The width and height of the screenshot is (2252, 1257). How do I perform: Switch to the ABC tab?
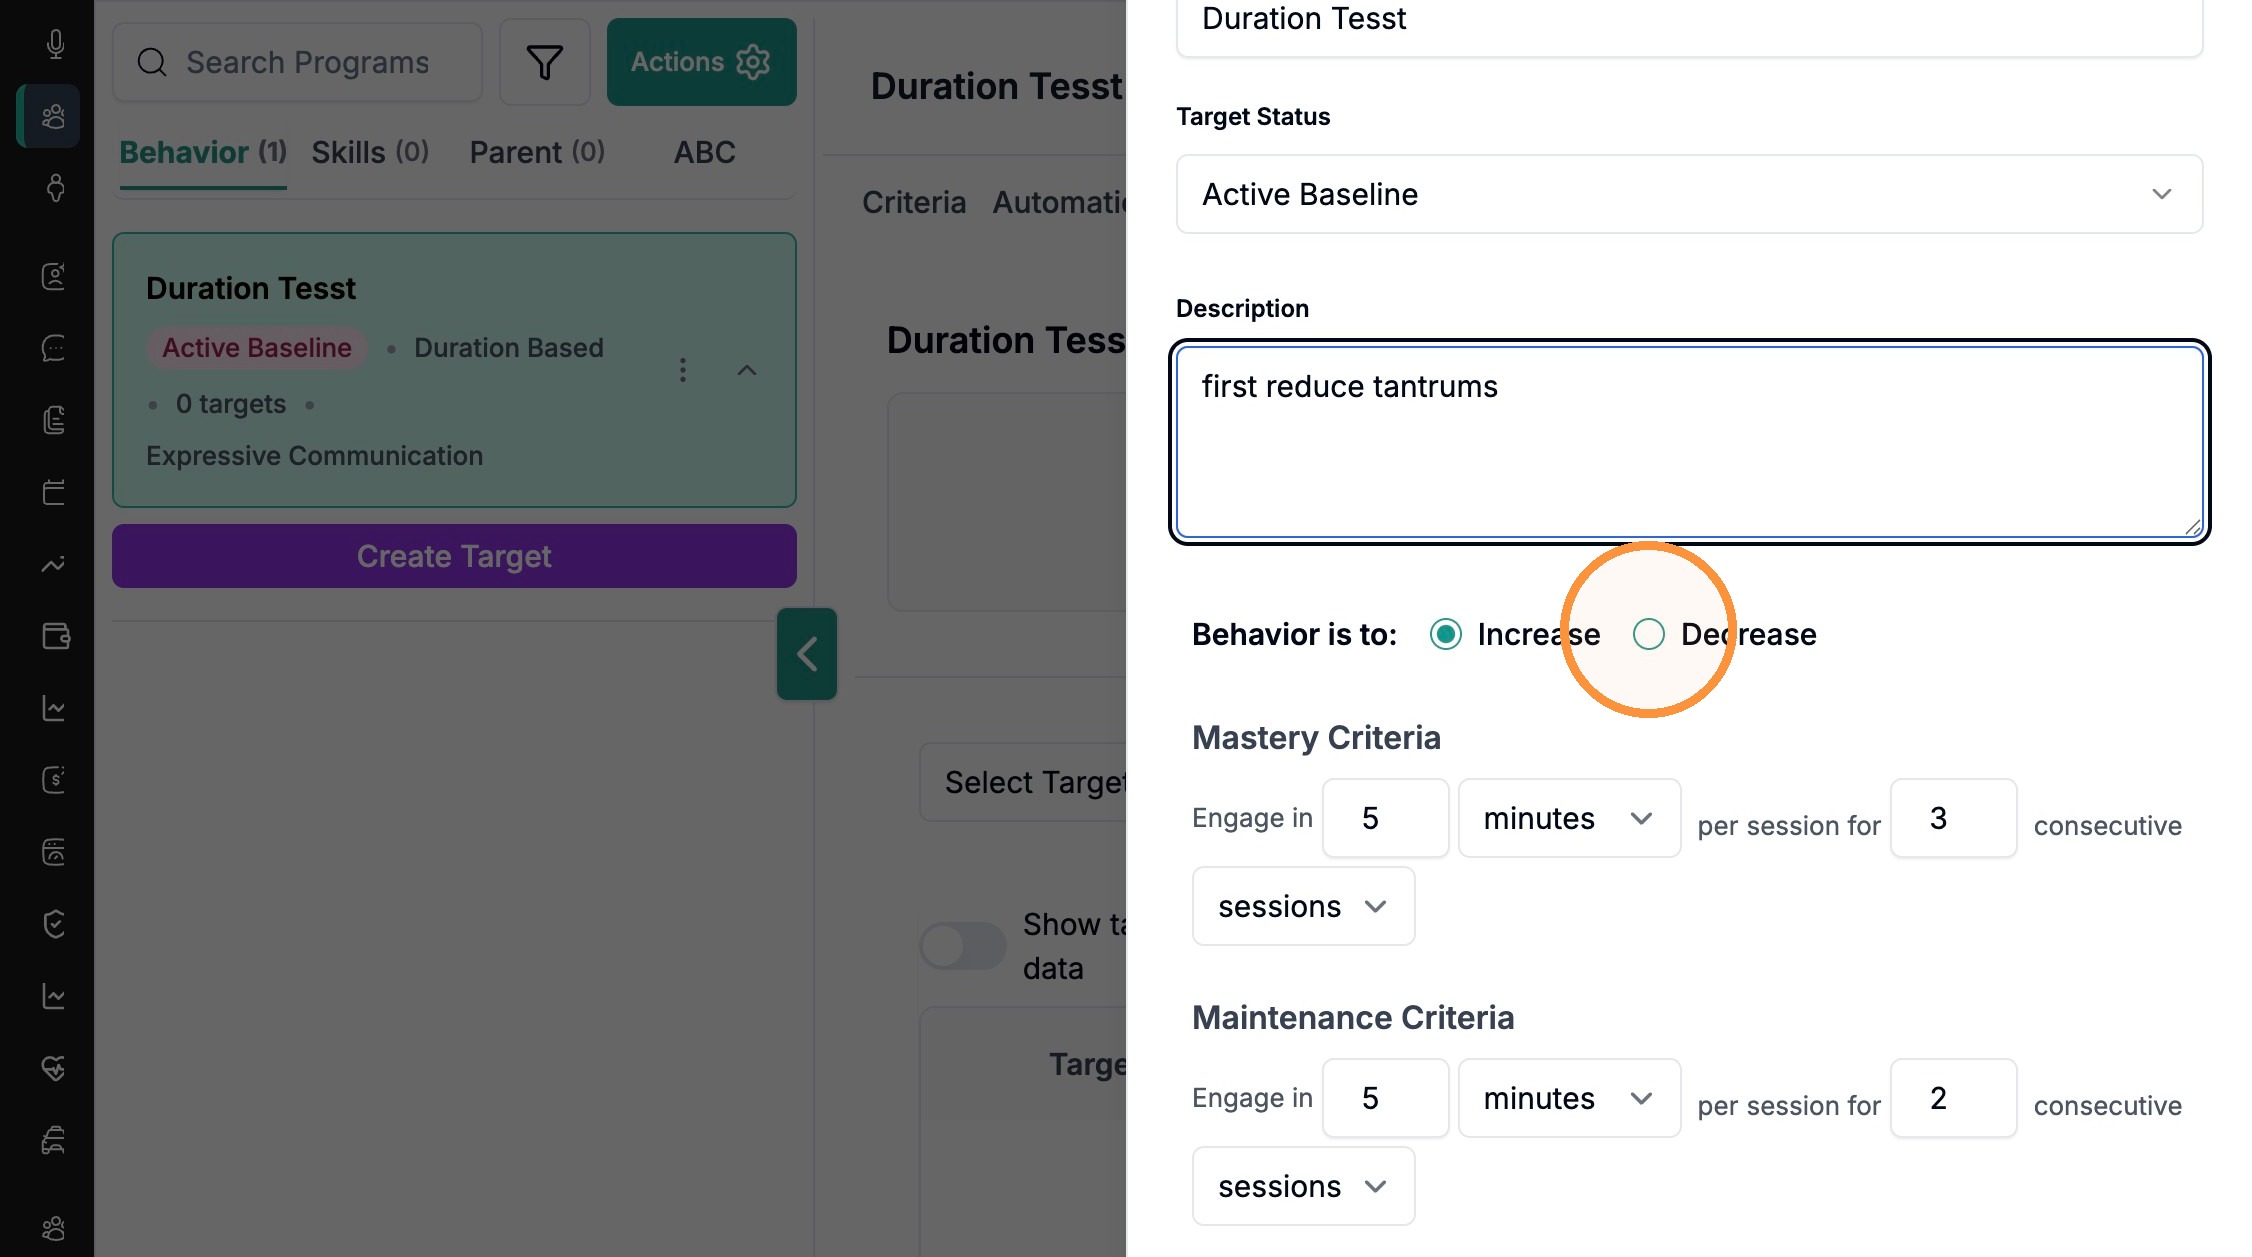click(704, 152)
